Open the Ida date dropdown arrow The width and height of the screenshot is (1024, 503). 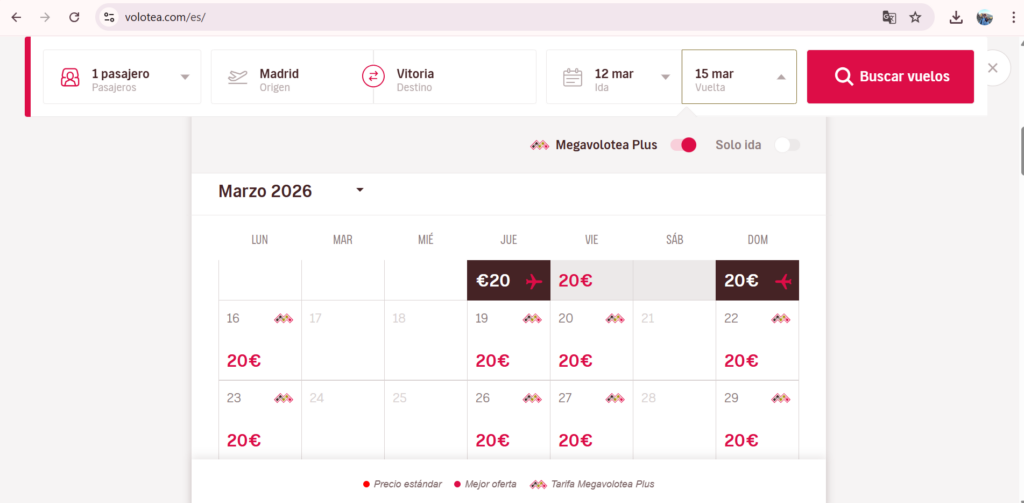click(666, 77)
